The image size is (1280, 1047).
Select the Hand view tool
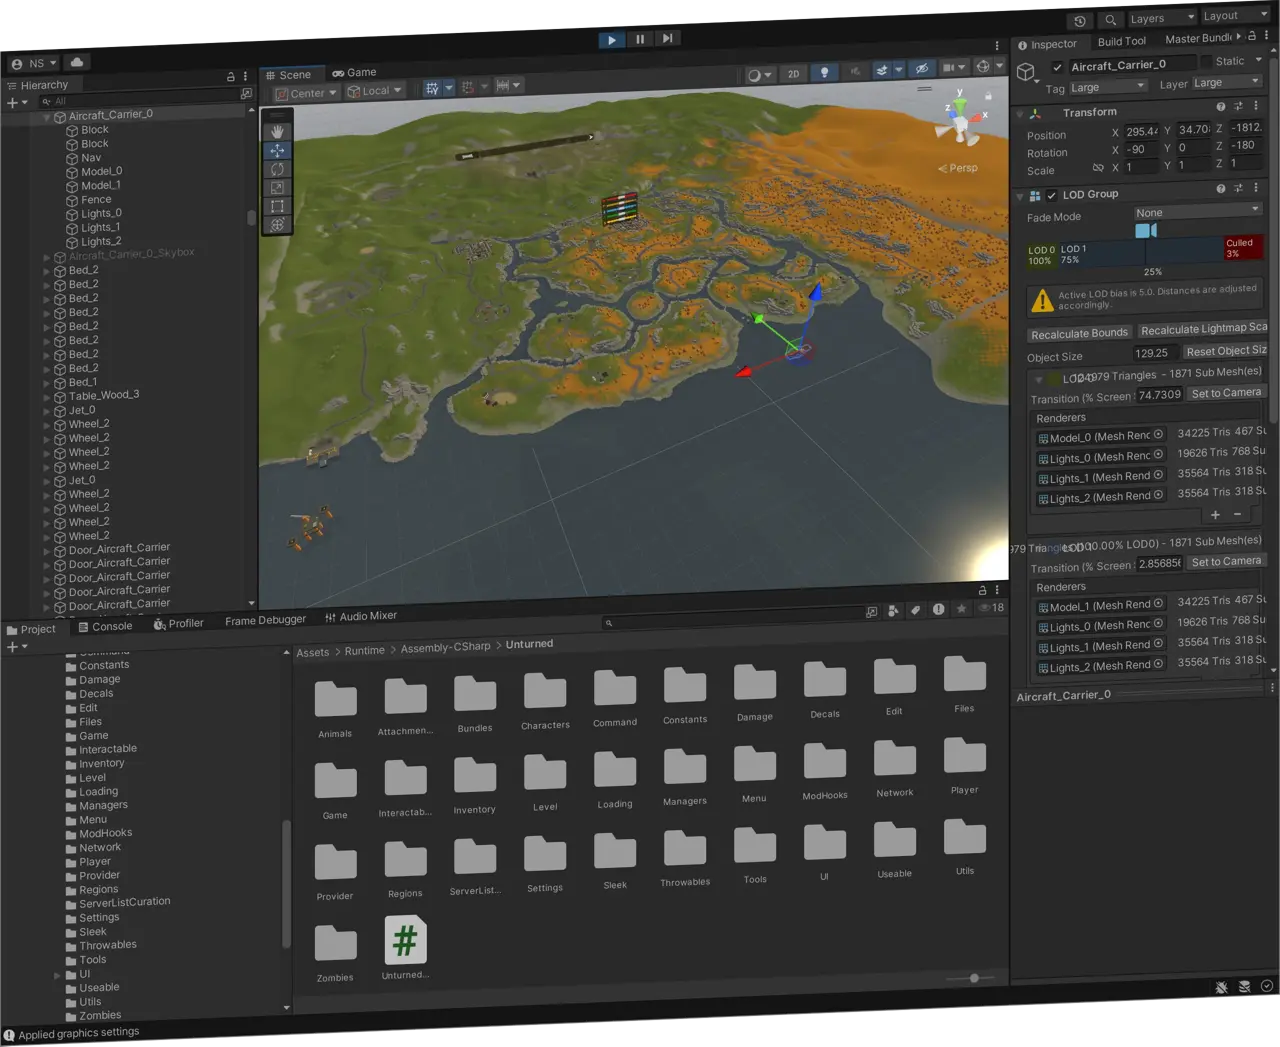[x=277, y=131]
